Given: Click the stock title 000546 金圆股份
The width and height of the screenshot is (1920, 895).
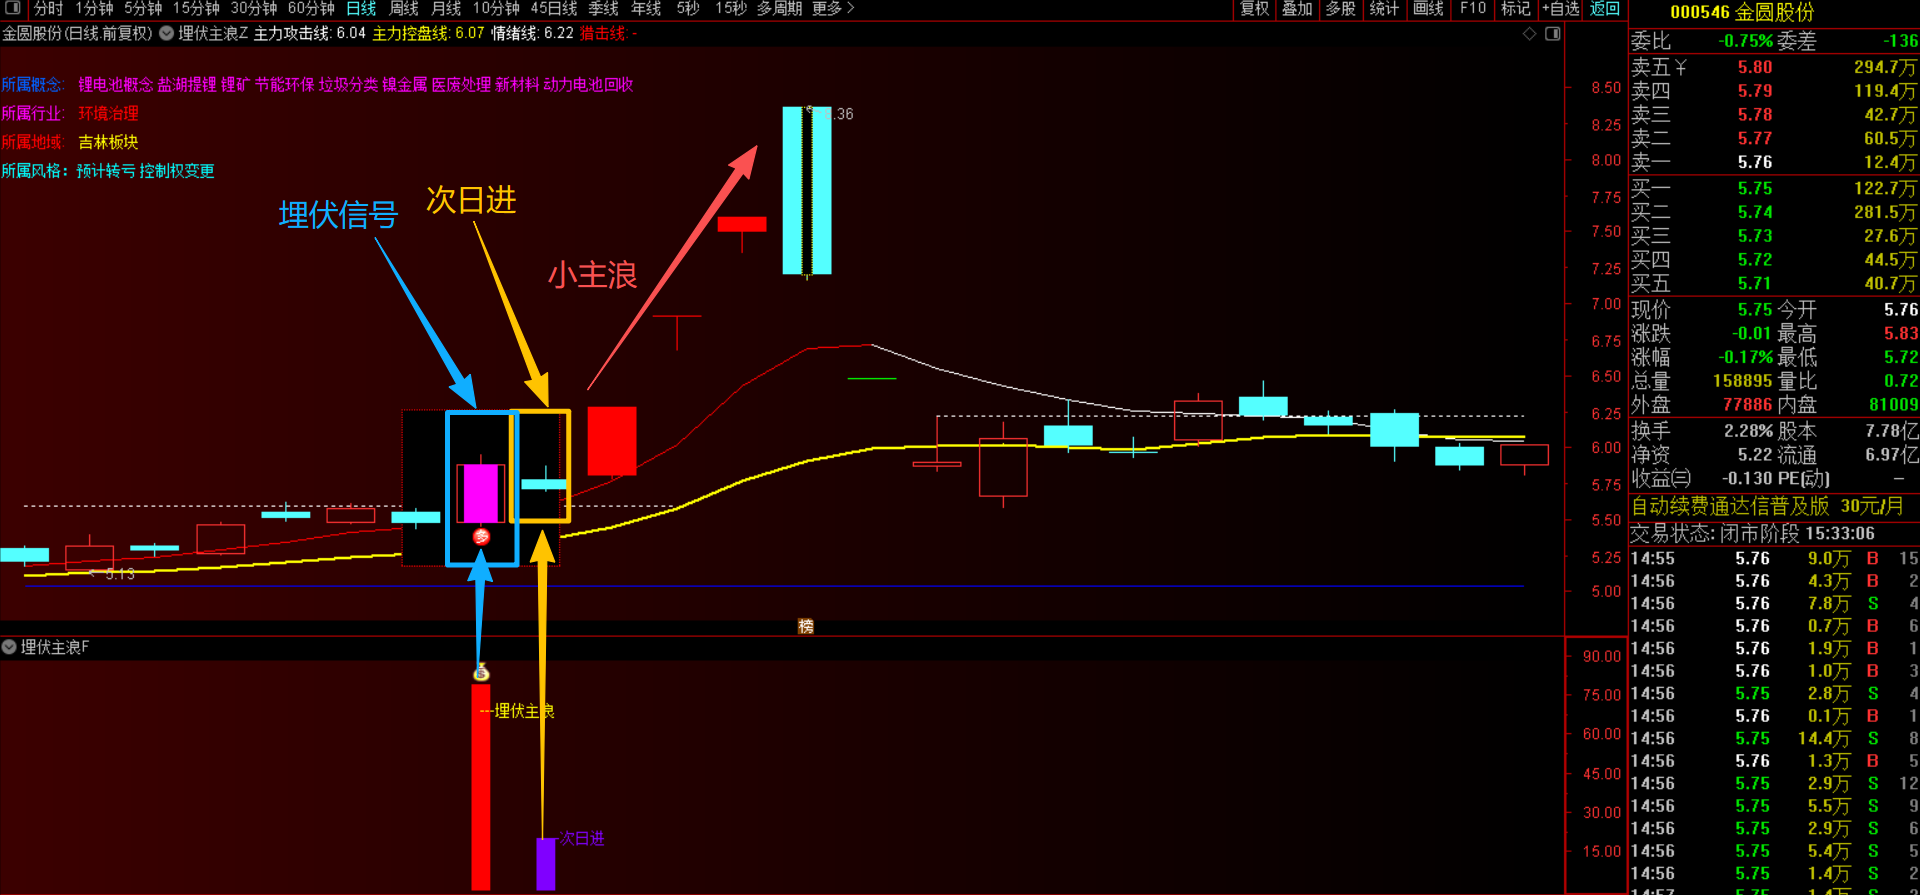Looking at the screenshot, I should coord(1742,13).
